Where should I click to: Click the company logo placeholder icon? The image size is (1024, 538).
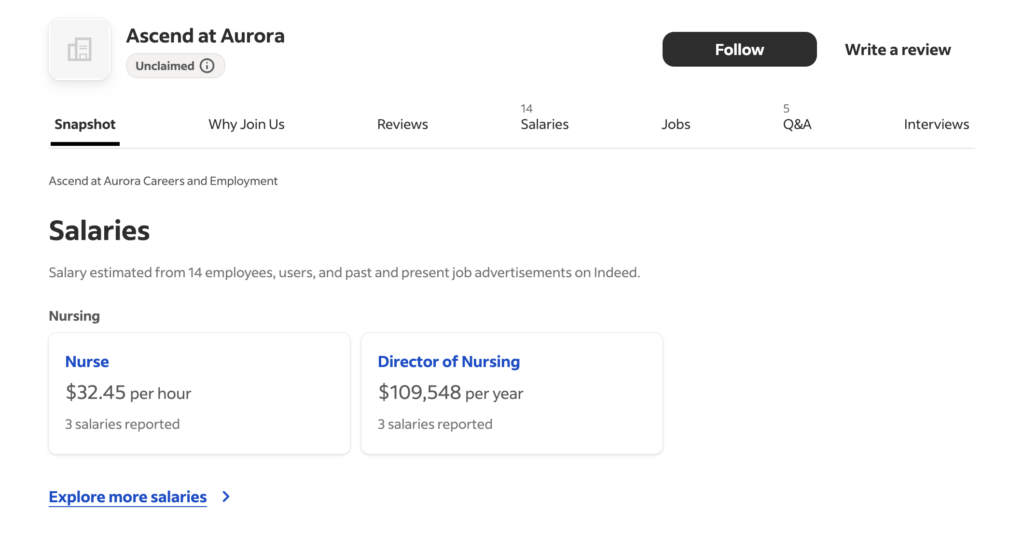click(80, 50)
